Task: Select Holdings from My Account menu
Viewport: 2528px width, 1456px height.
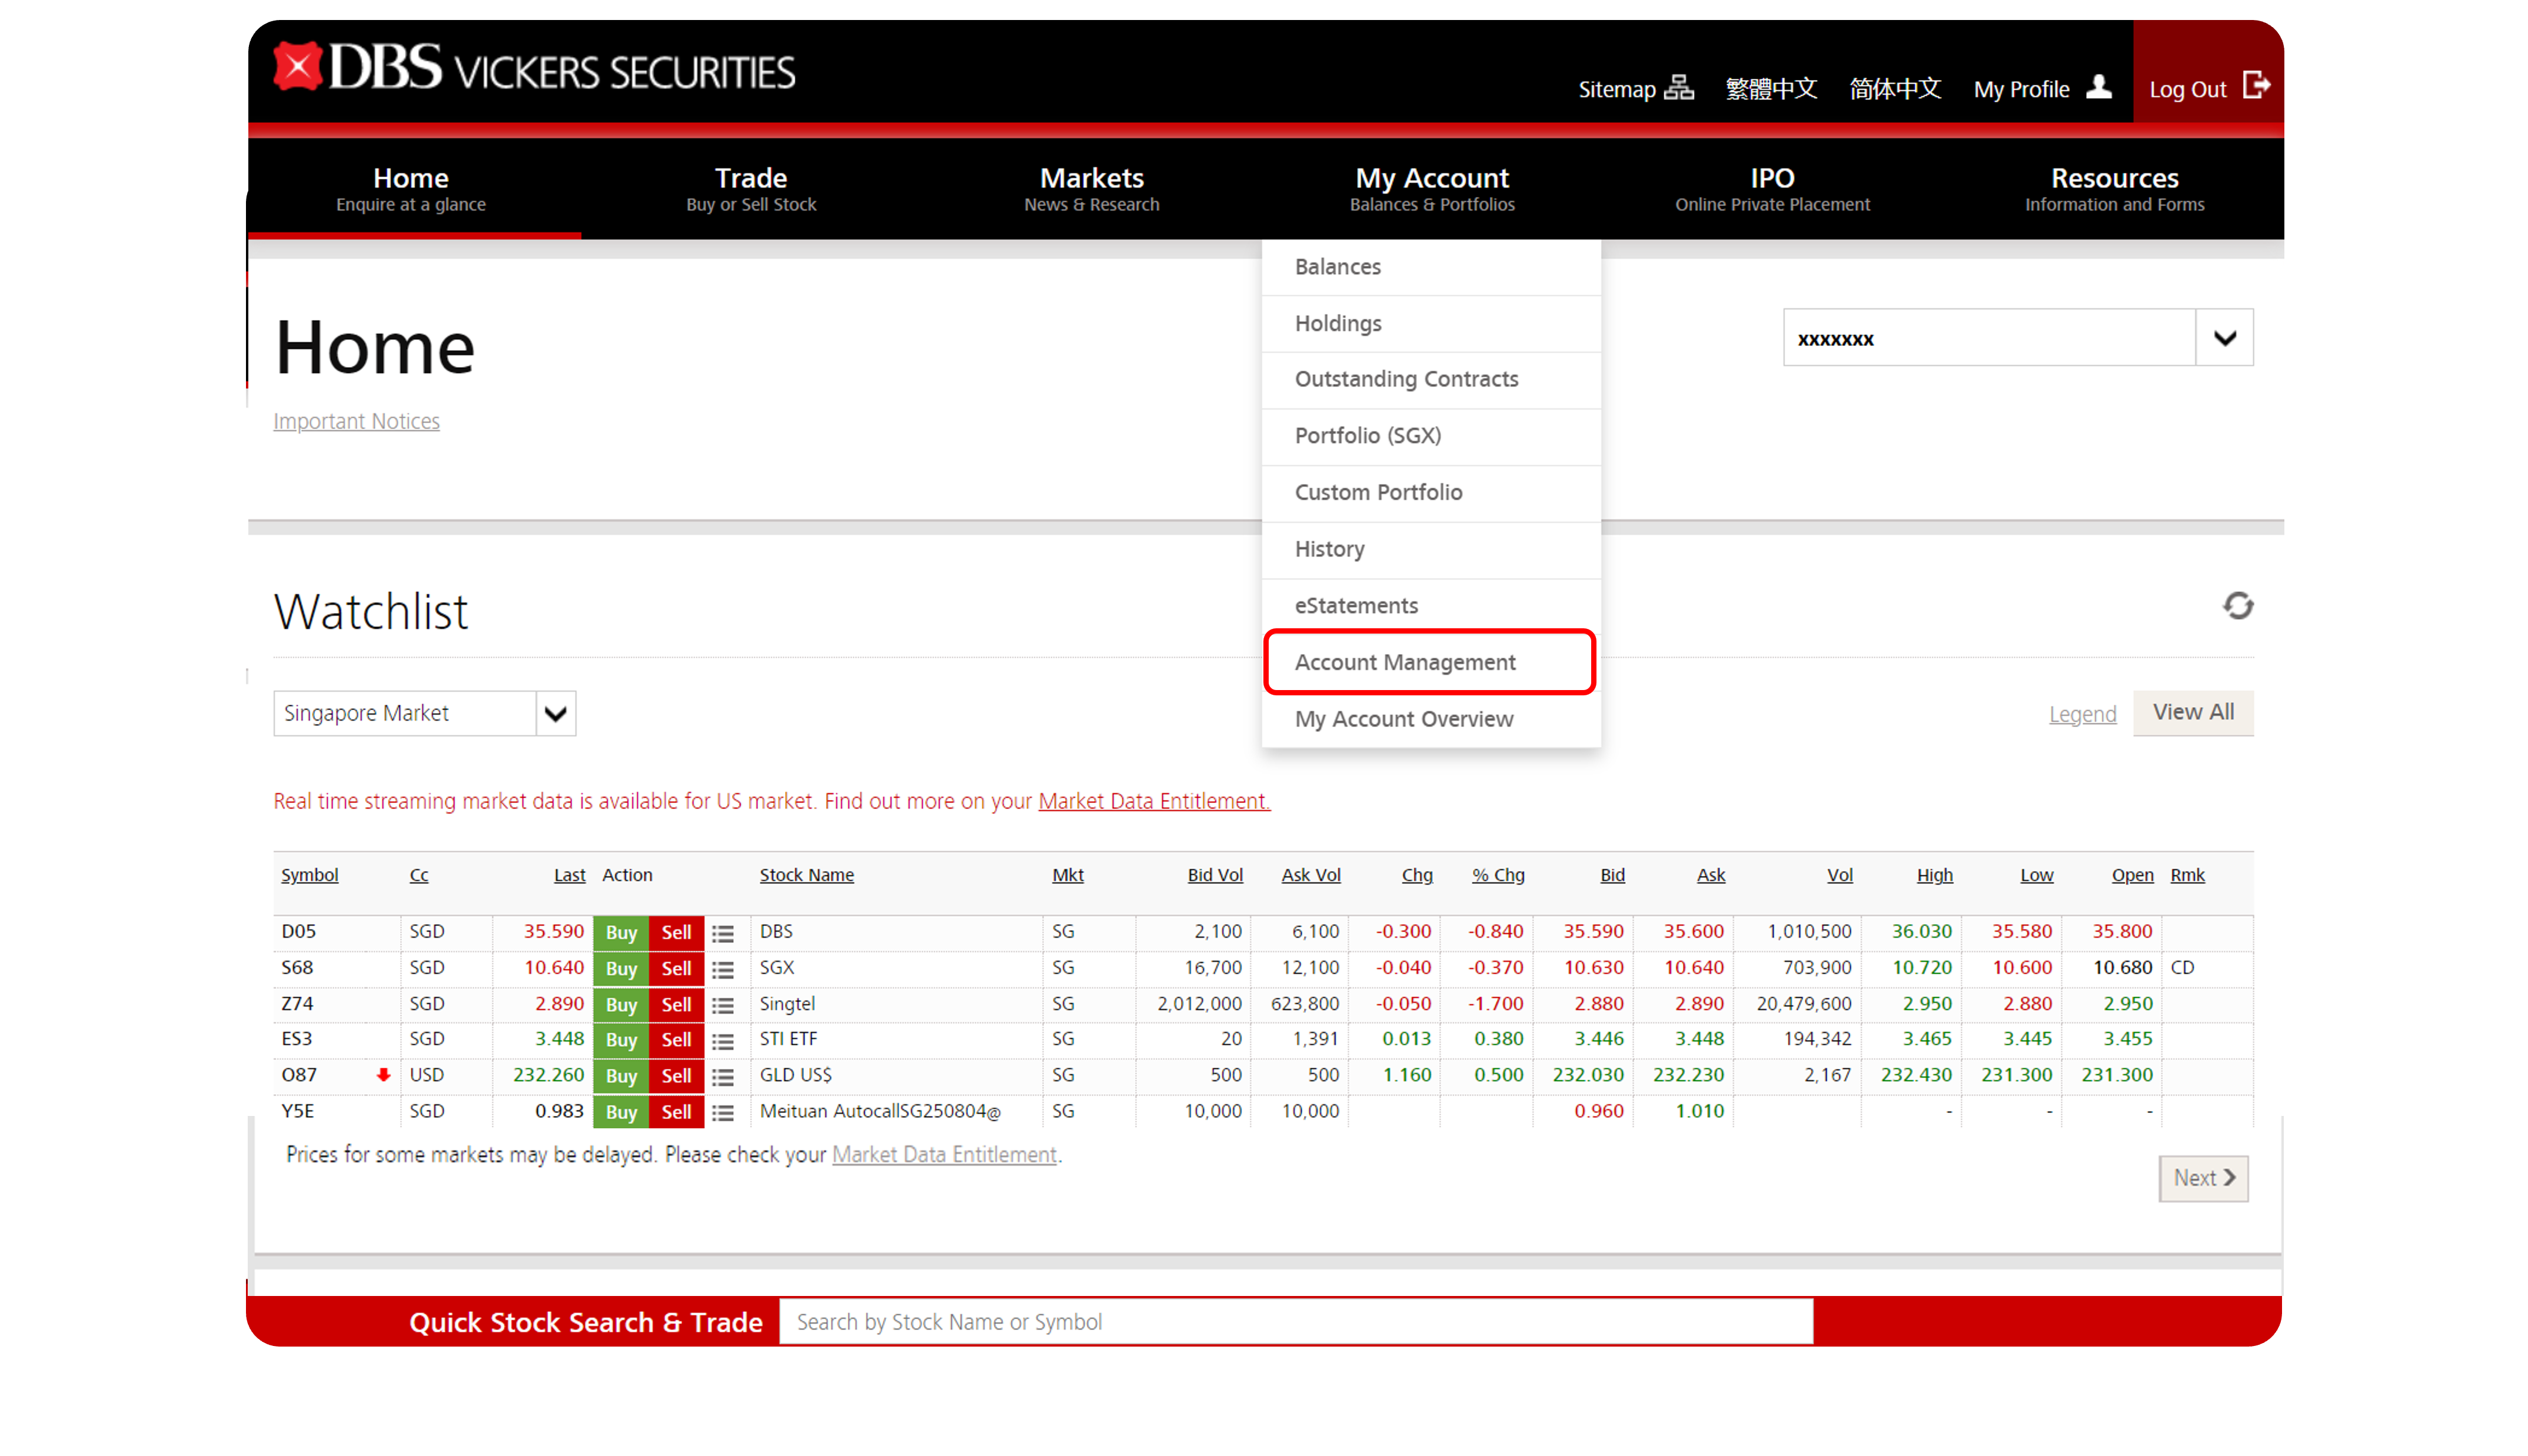Action: pyautogui.click(x=1431, y=324)
